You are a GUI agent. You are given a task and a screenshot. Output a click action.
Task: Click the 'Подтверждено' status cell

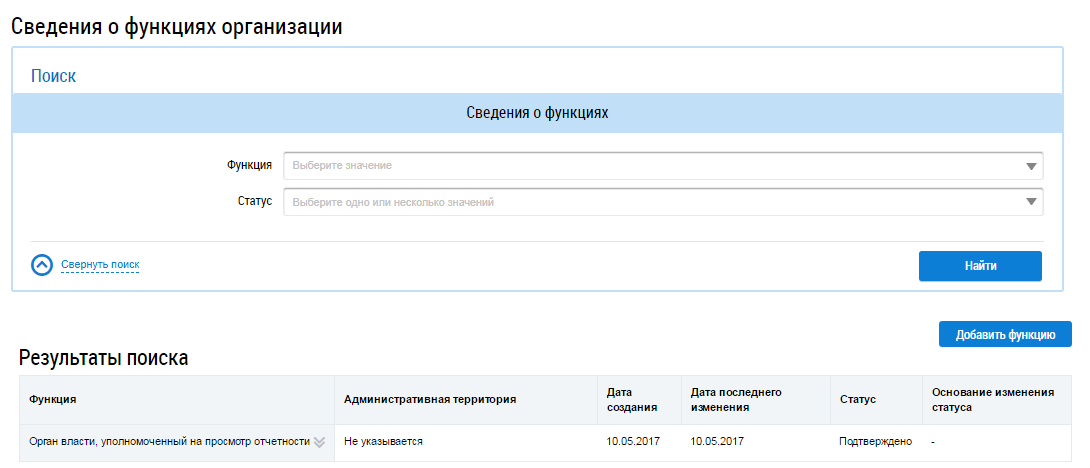(875, 441)
